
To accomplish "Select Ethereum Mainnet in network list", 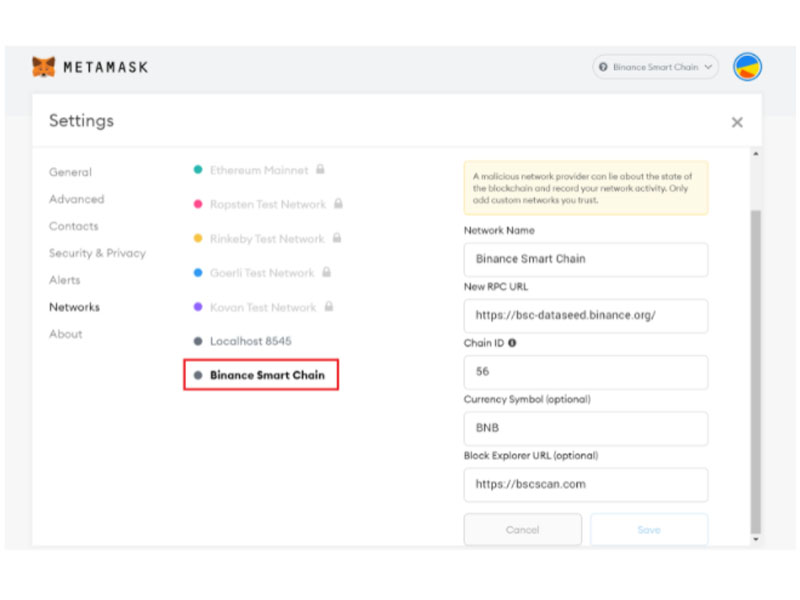I will [x=259, y=170].
